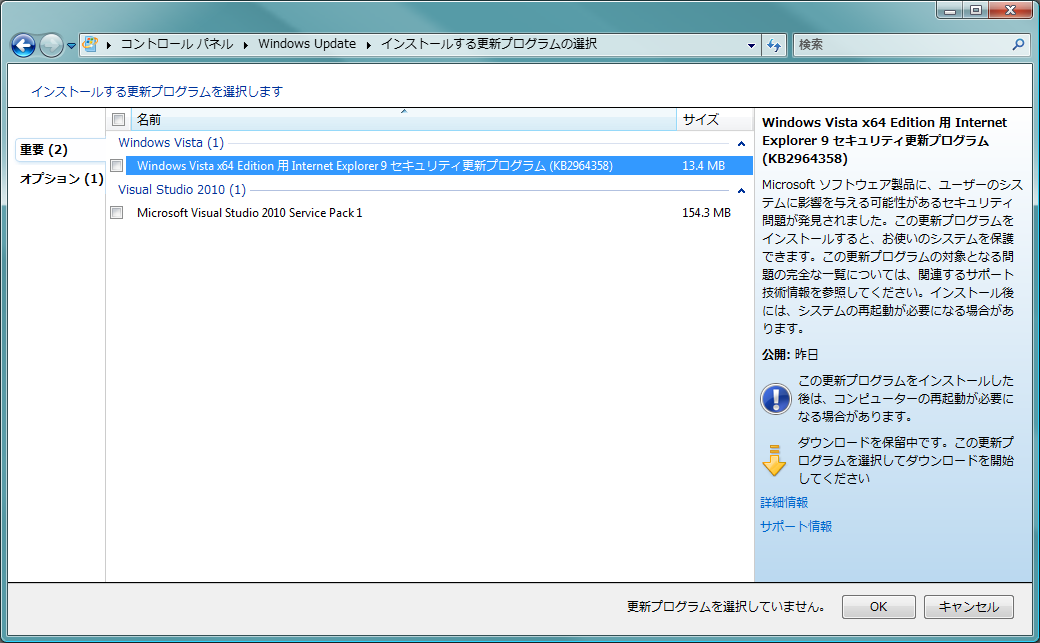Minimize the Windows Update window

(x=950, y=10)
